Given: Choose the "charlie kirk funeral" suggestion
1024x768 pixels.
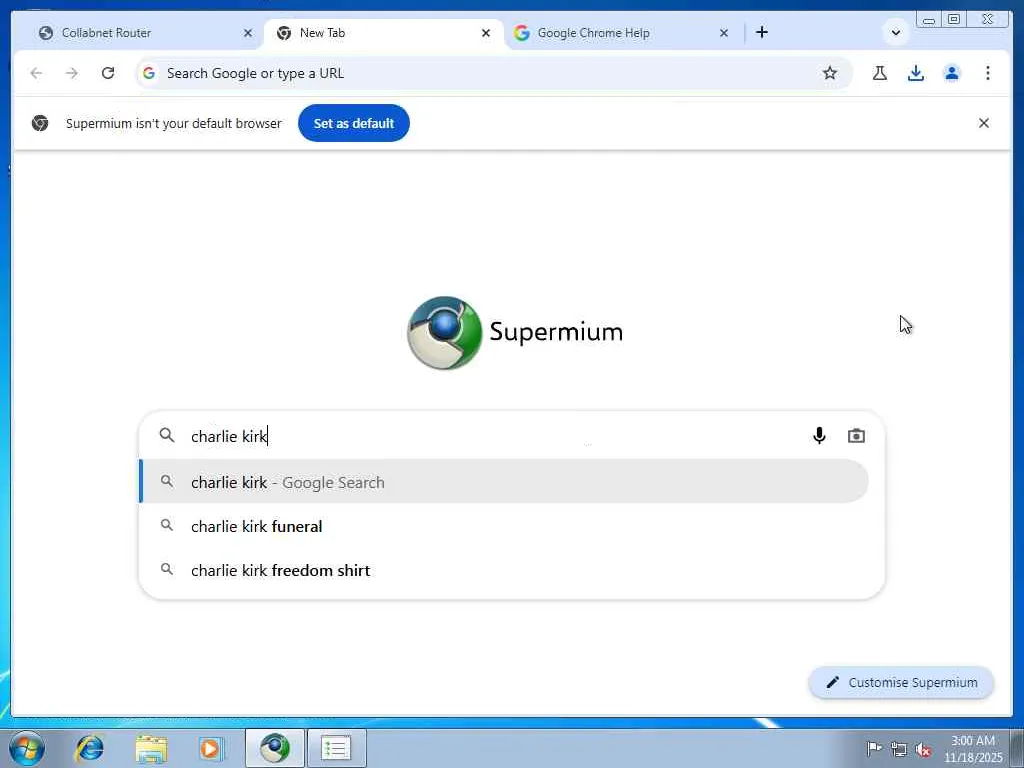Looking at the screenshot, I should coord(504,526).
